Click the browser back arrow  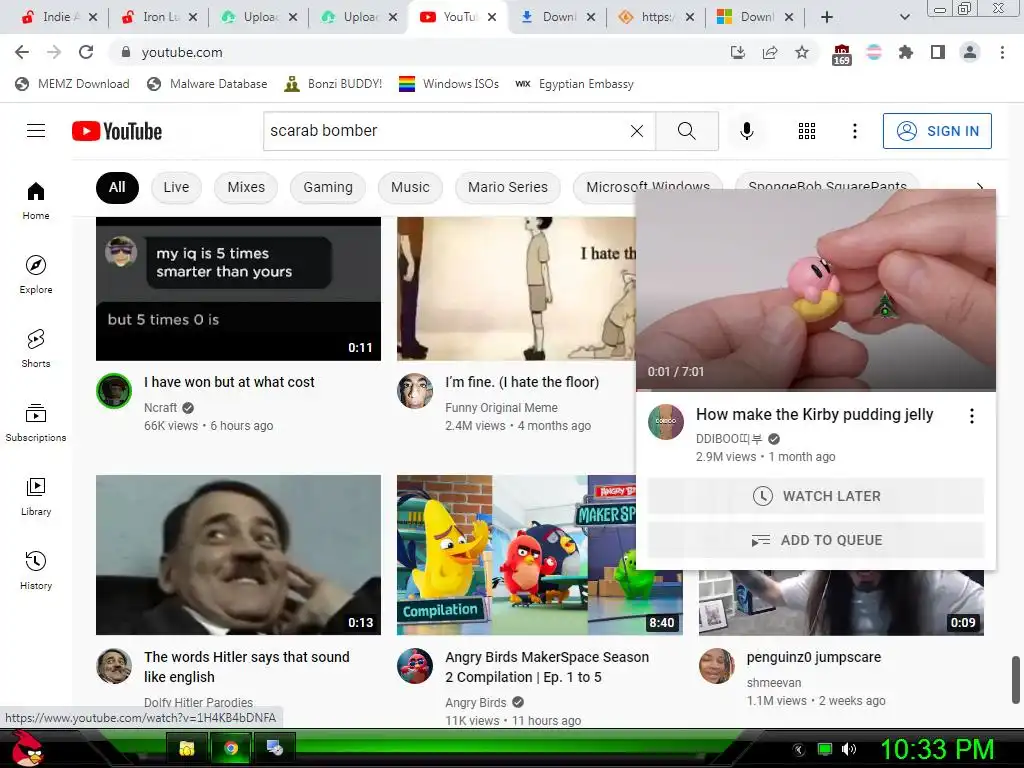click(22, 52)
